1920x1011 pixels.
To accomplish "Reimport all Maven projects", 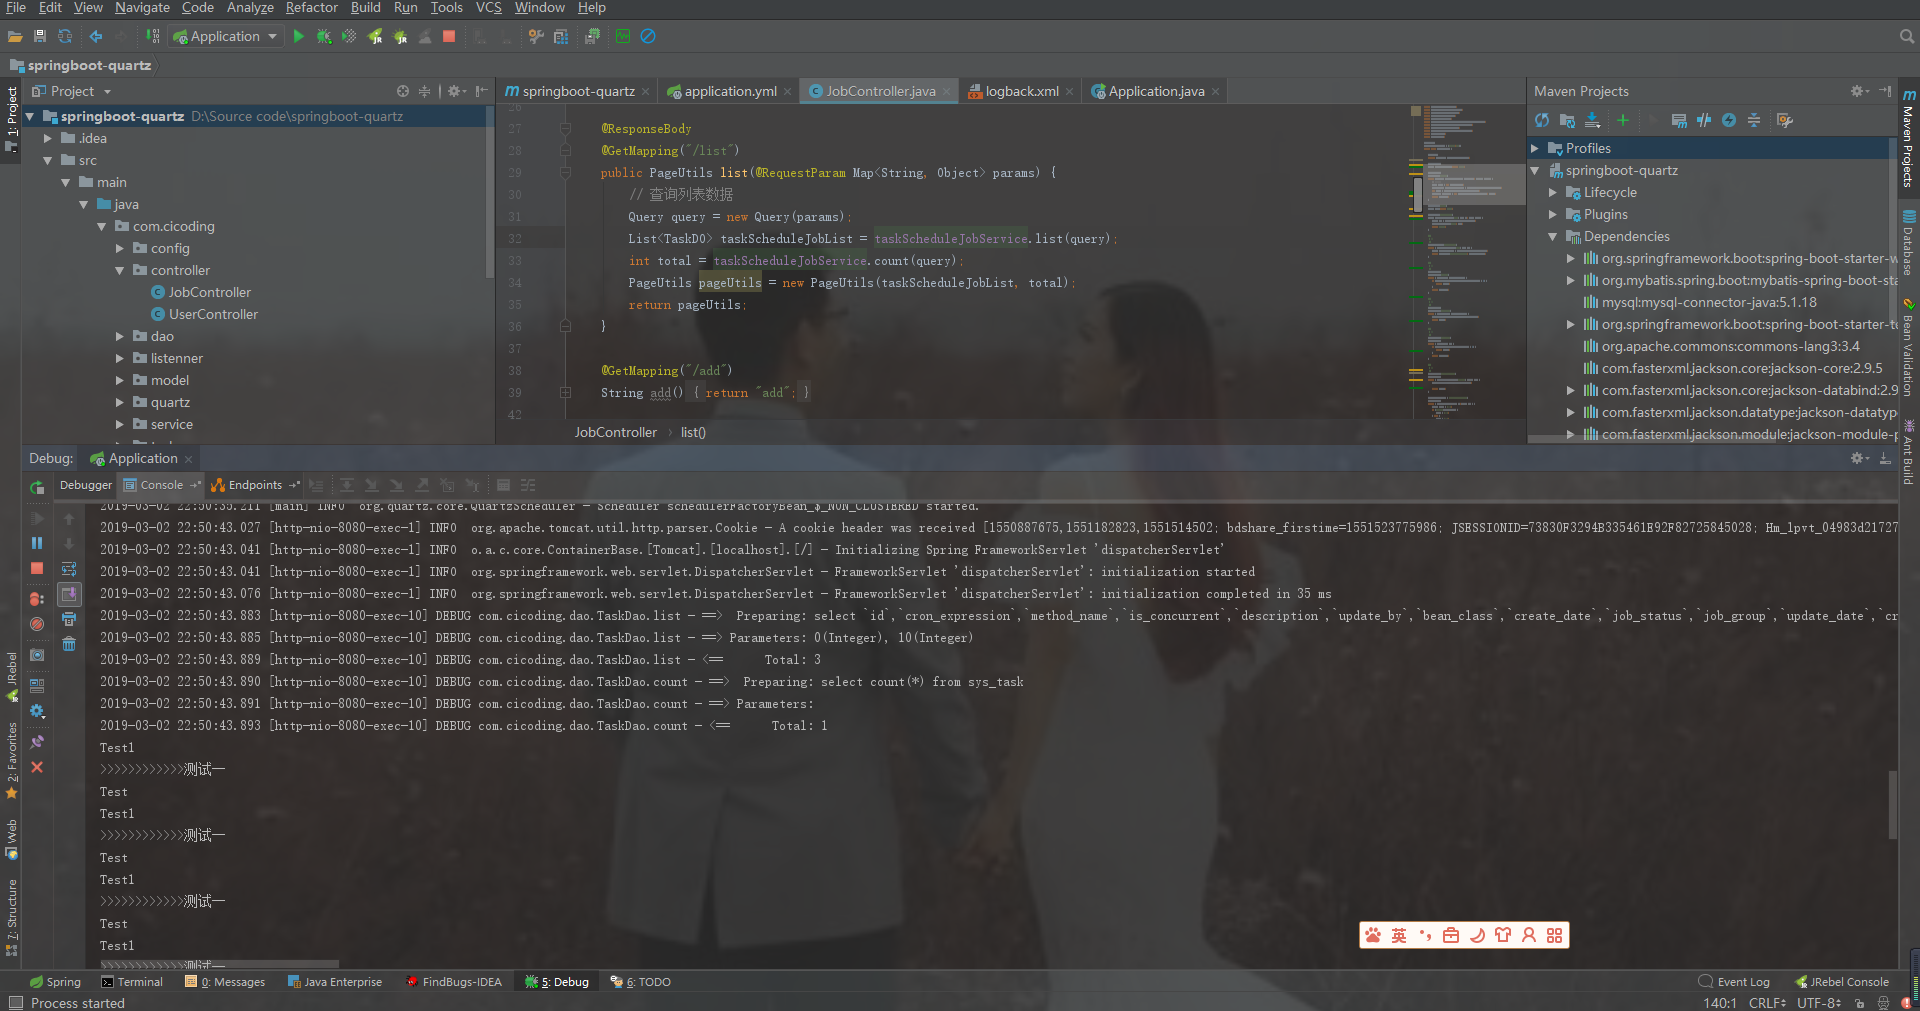I will (1542, 120).
